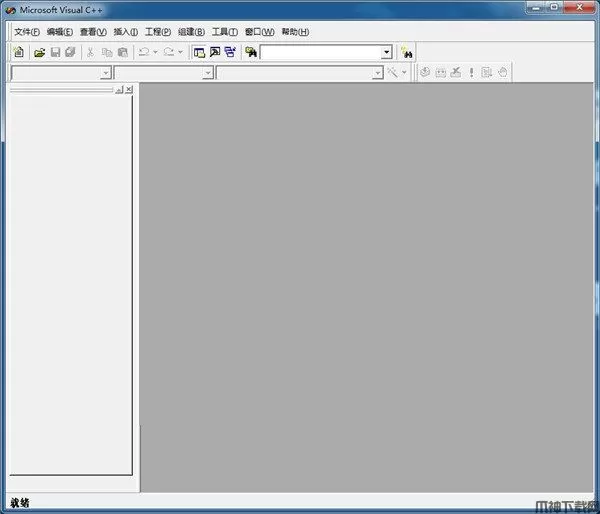
Task: Click the workspace panel expand docking button
Action: 119,90
